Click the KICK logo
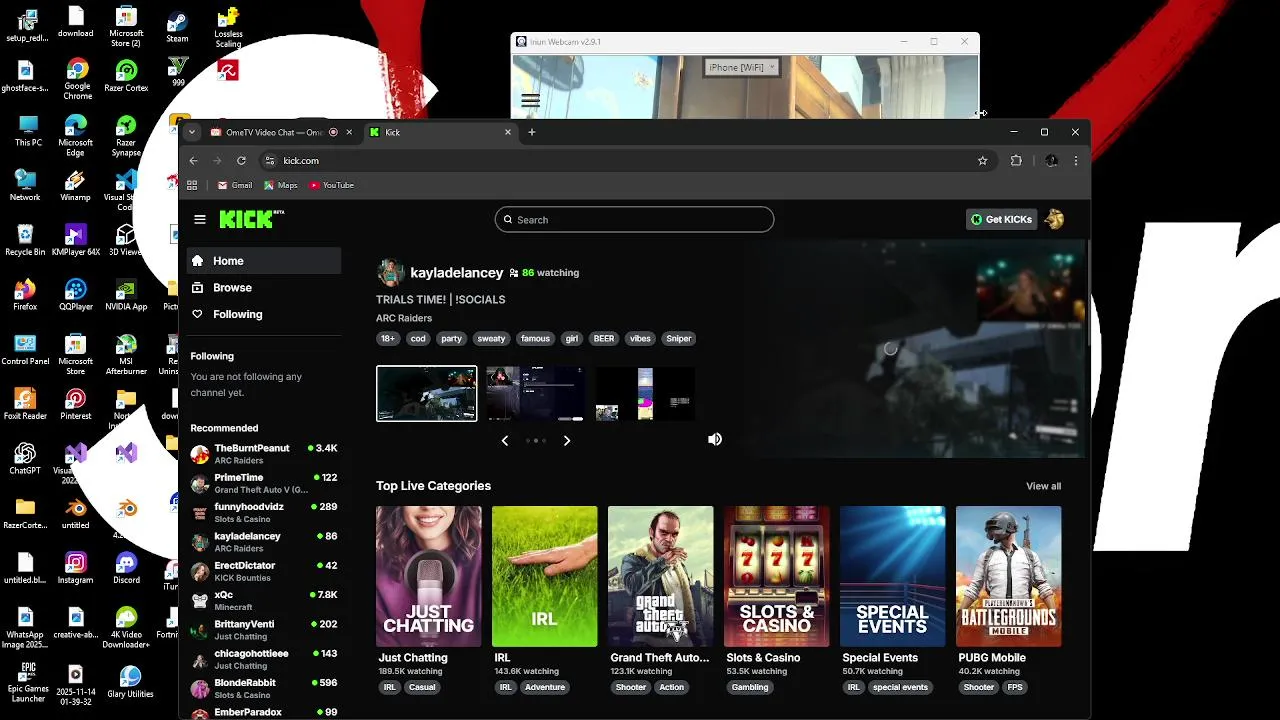 (251, 219)
